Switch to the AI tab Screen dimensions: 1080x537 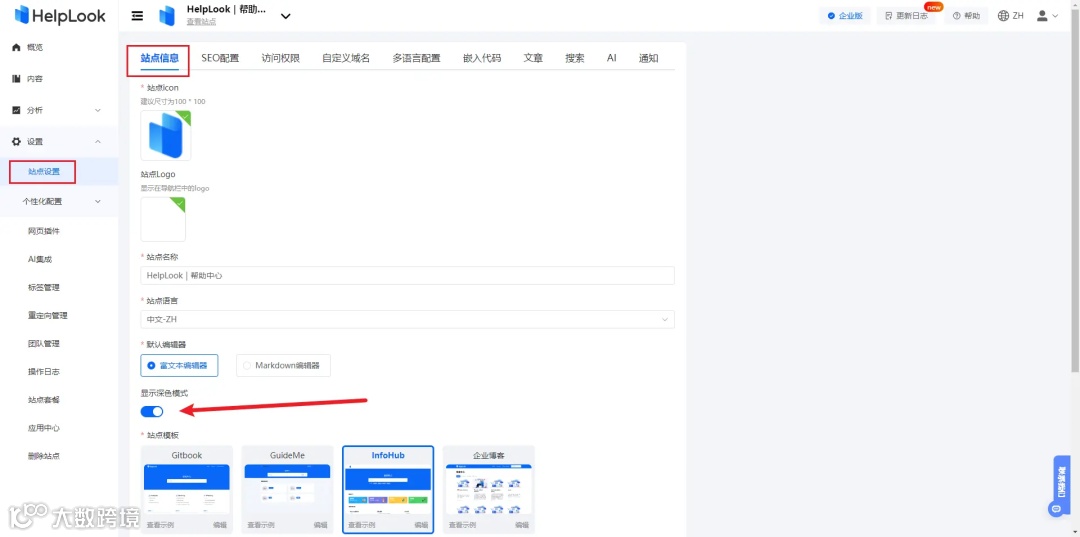pyautogui.click(x=612, y=58)
